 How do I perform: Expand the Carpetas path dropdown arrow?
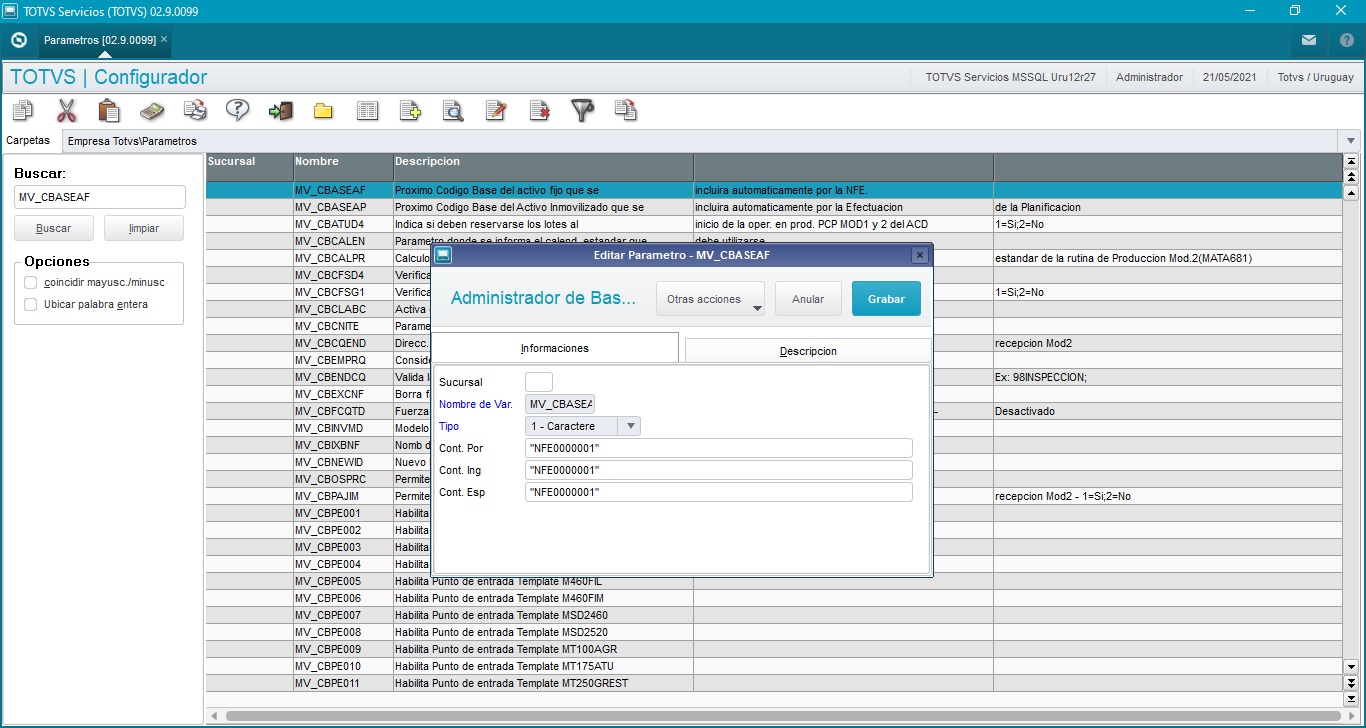point(1352,141)
